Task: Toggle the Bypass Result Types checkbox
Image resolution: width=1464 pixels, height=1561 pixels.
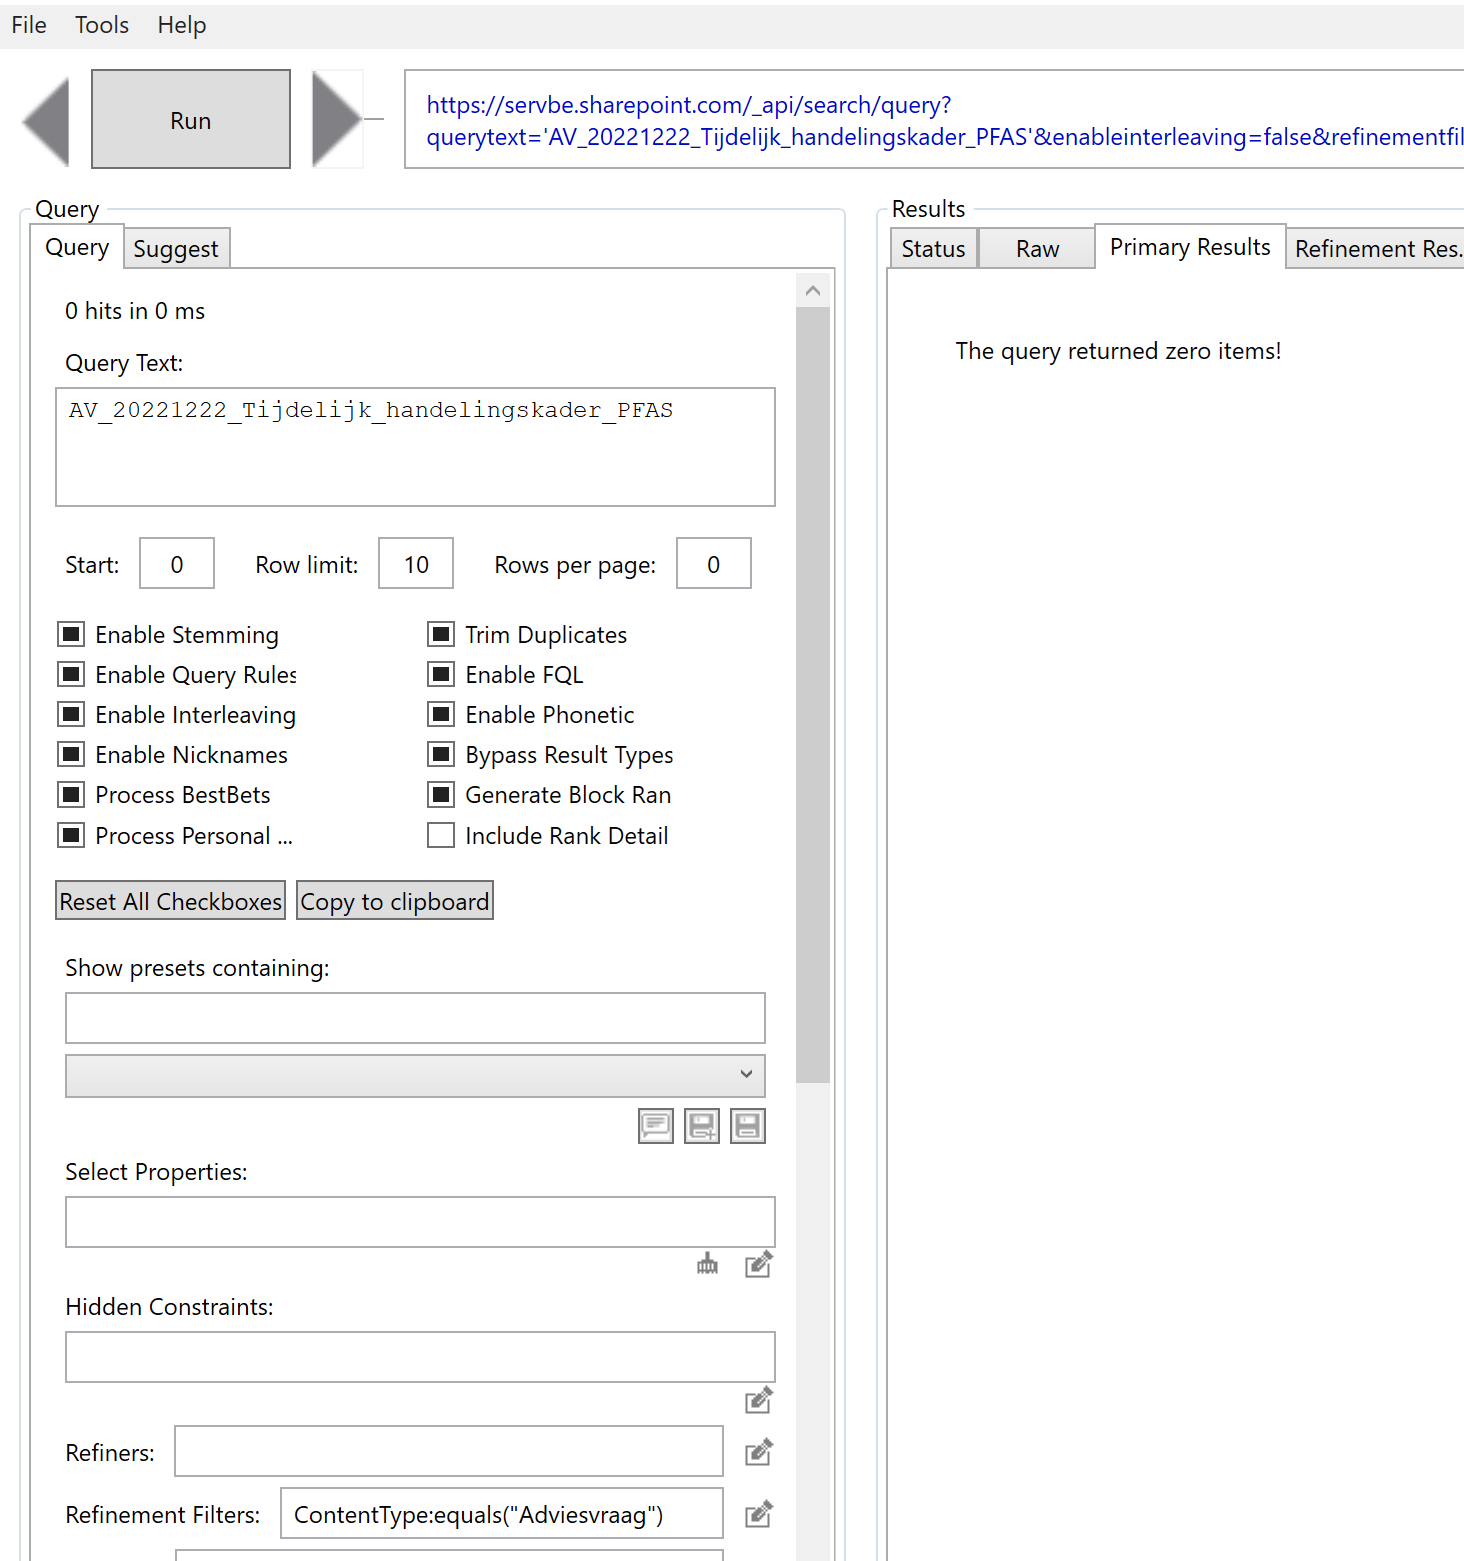Action: point(441,754)
